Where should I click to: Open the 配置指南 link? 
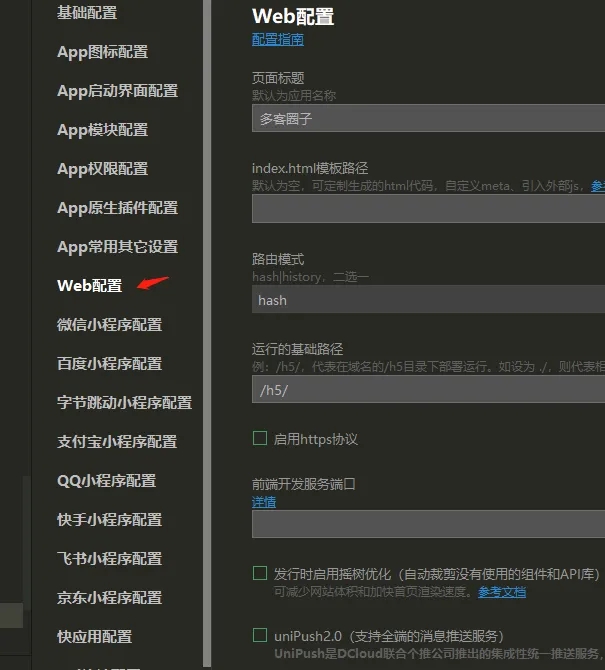pos(278,40)
